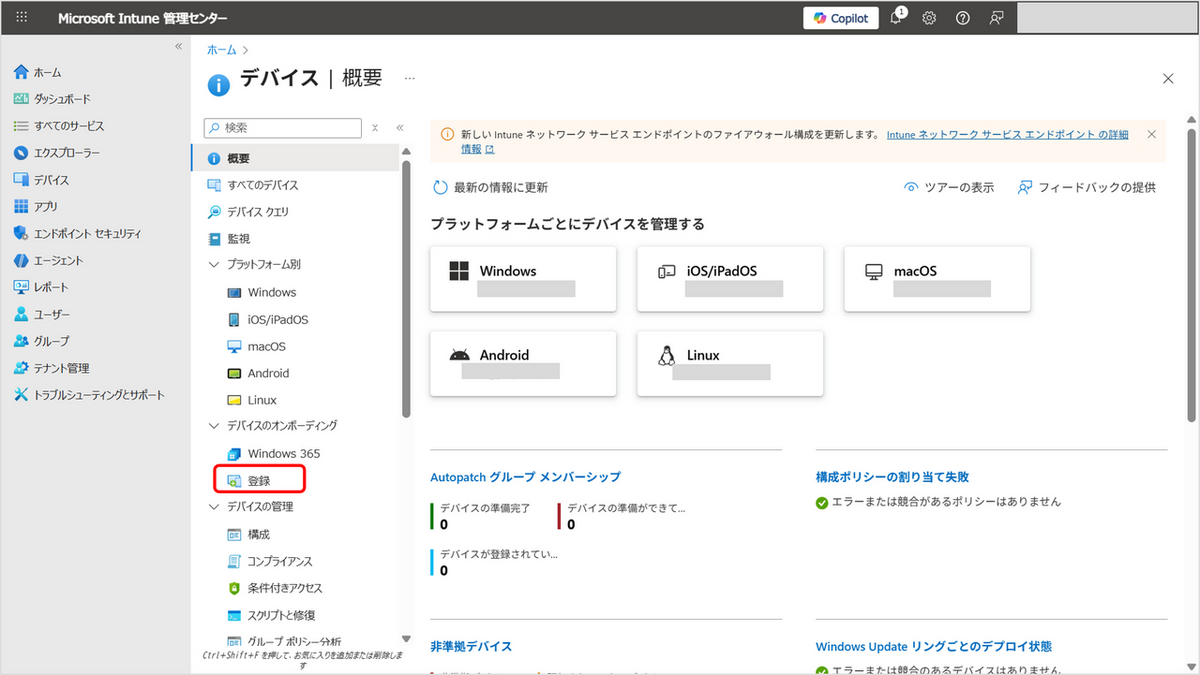
Task: Dismiss the firewall notification banner
Action: point(1151,134)
